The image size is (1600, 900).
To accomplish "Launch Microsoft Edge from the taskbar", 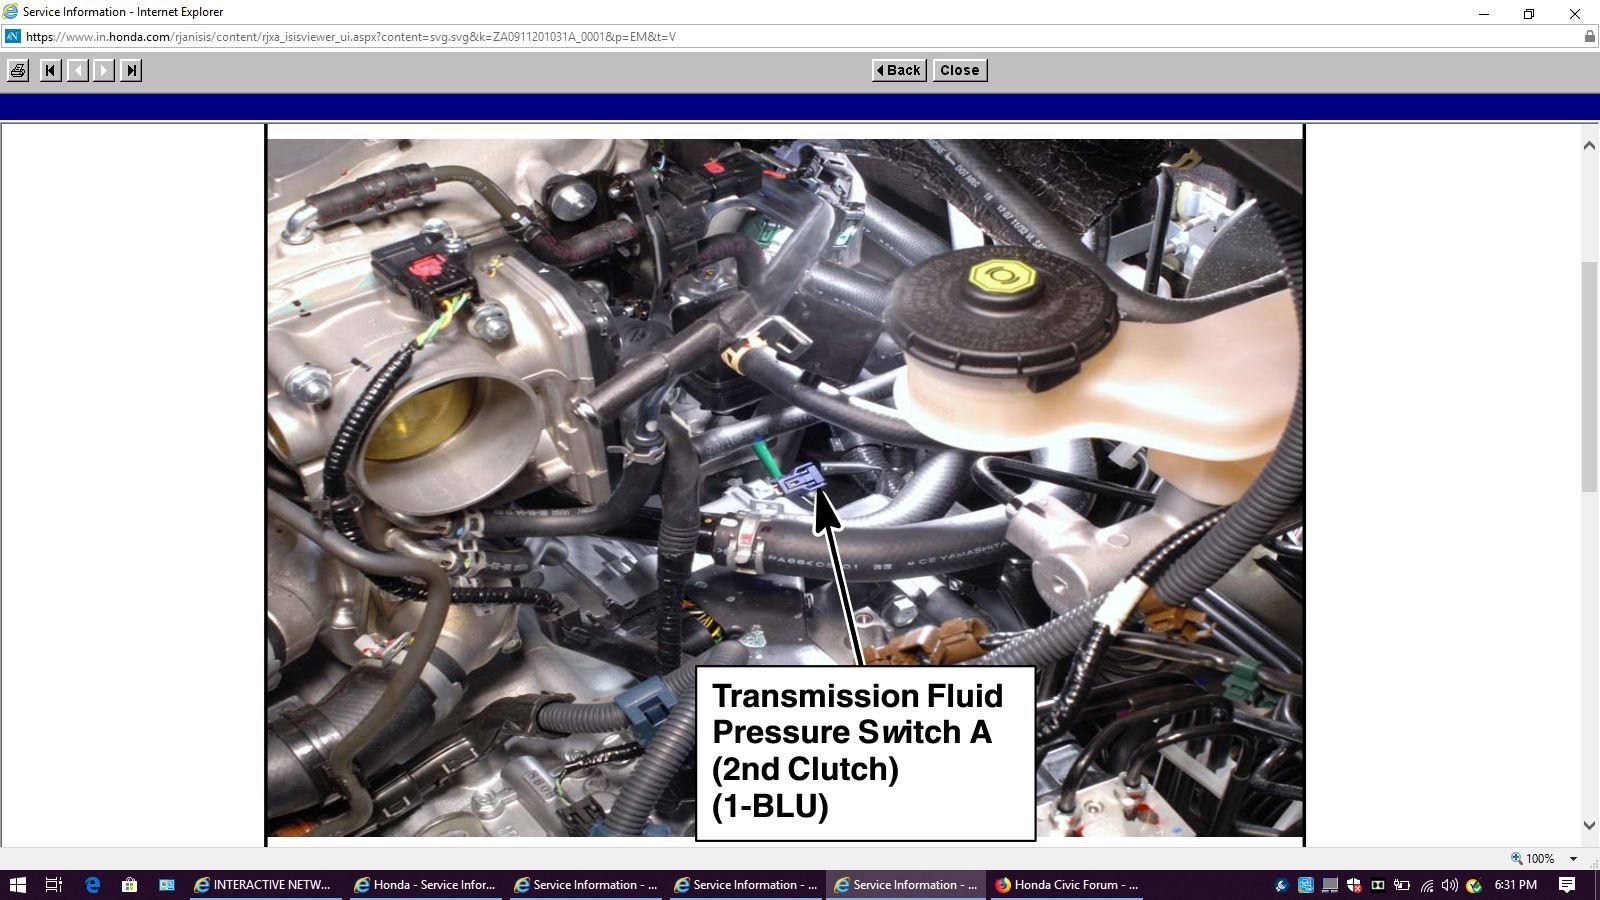I will [x=92, y=885].
